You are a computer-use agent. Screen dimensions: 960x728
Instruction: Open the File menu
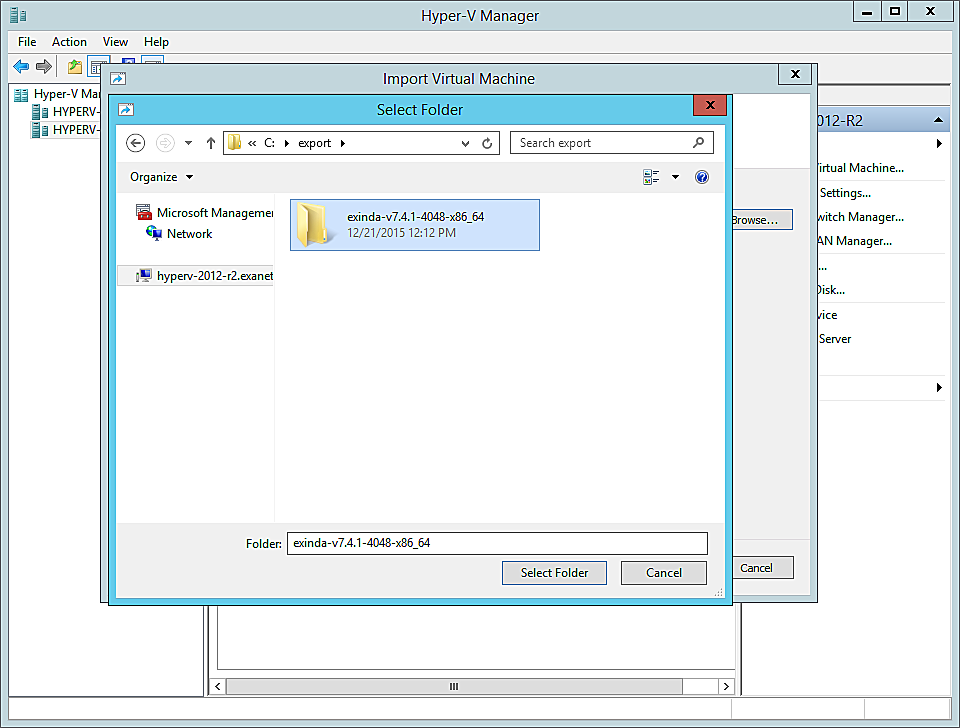pos(27,42)
